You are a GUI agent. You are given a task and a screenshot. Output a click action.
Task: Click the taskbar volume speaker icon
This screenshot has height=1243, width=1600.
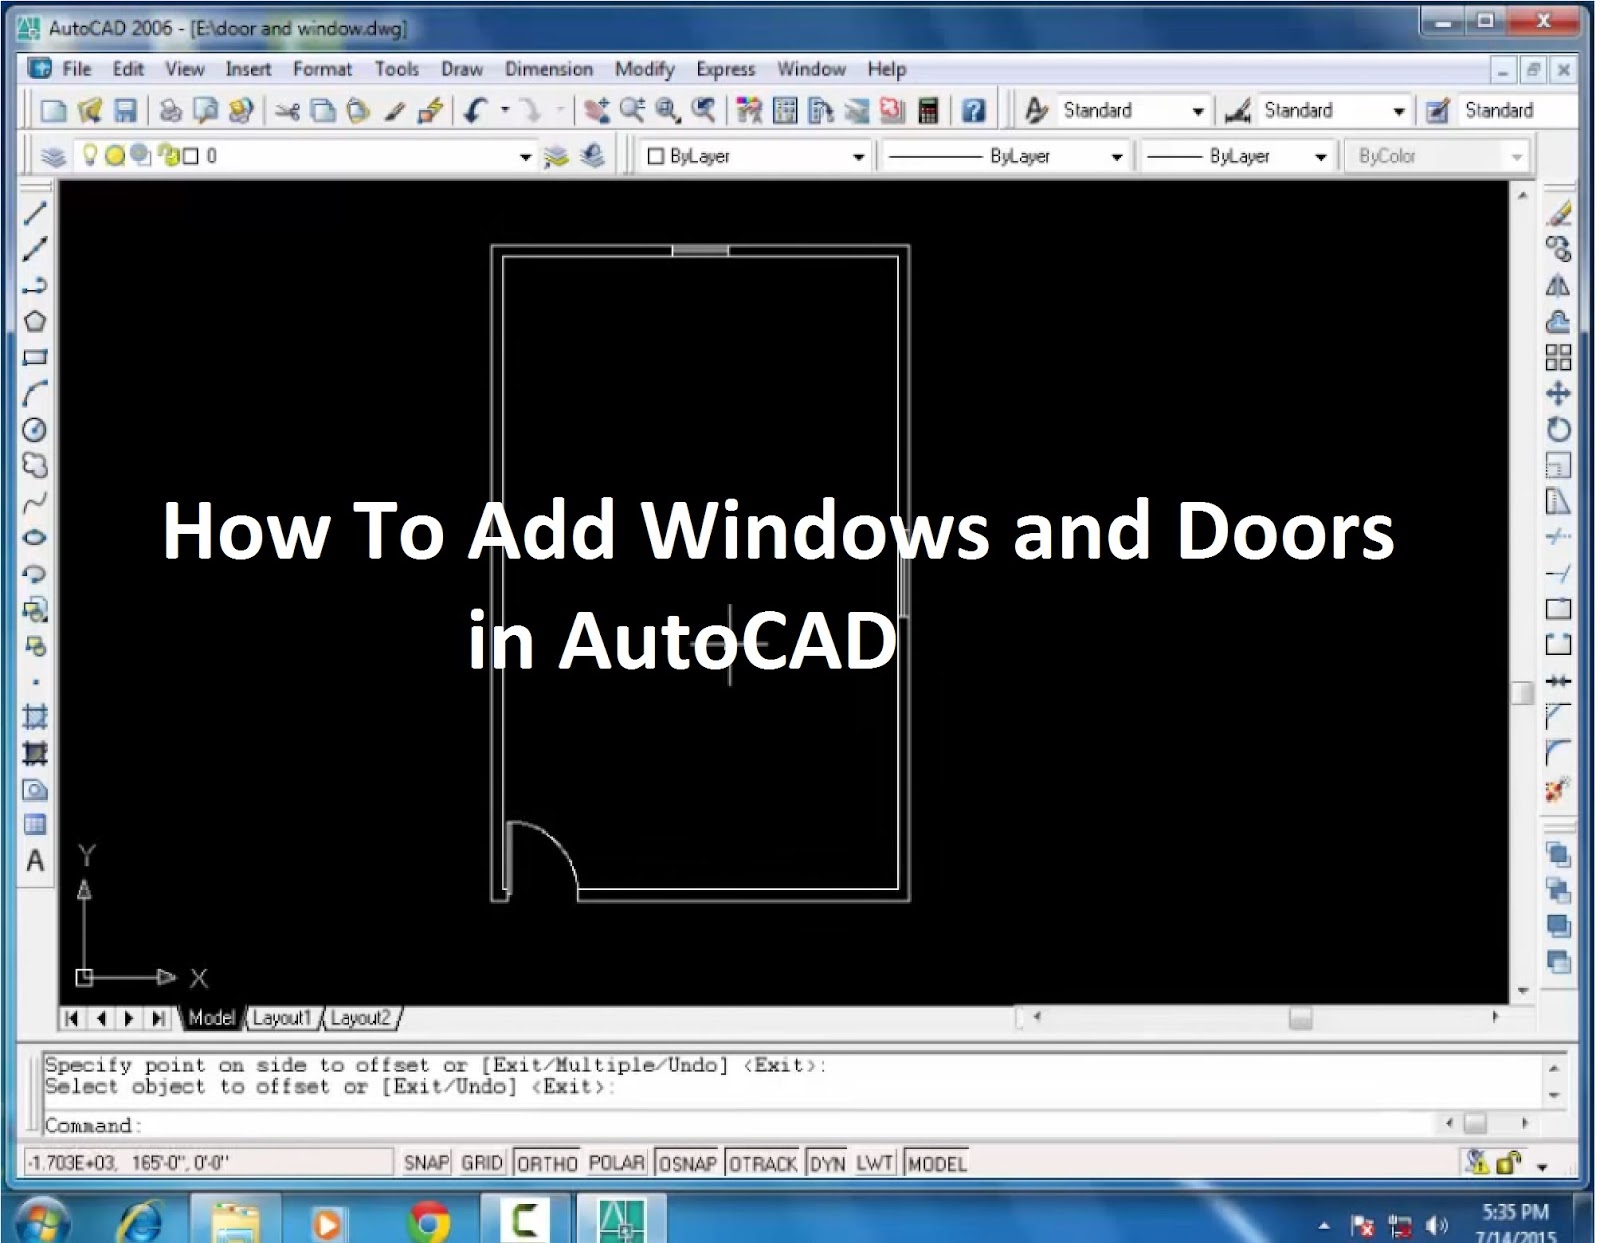(1436, 1225)
